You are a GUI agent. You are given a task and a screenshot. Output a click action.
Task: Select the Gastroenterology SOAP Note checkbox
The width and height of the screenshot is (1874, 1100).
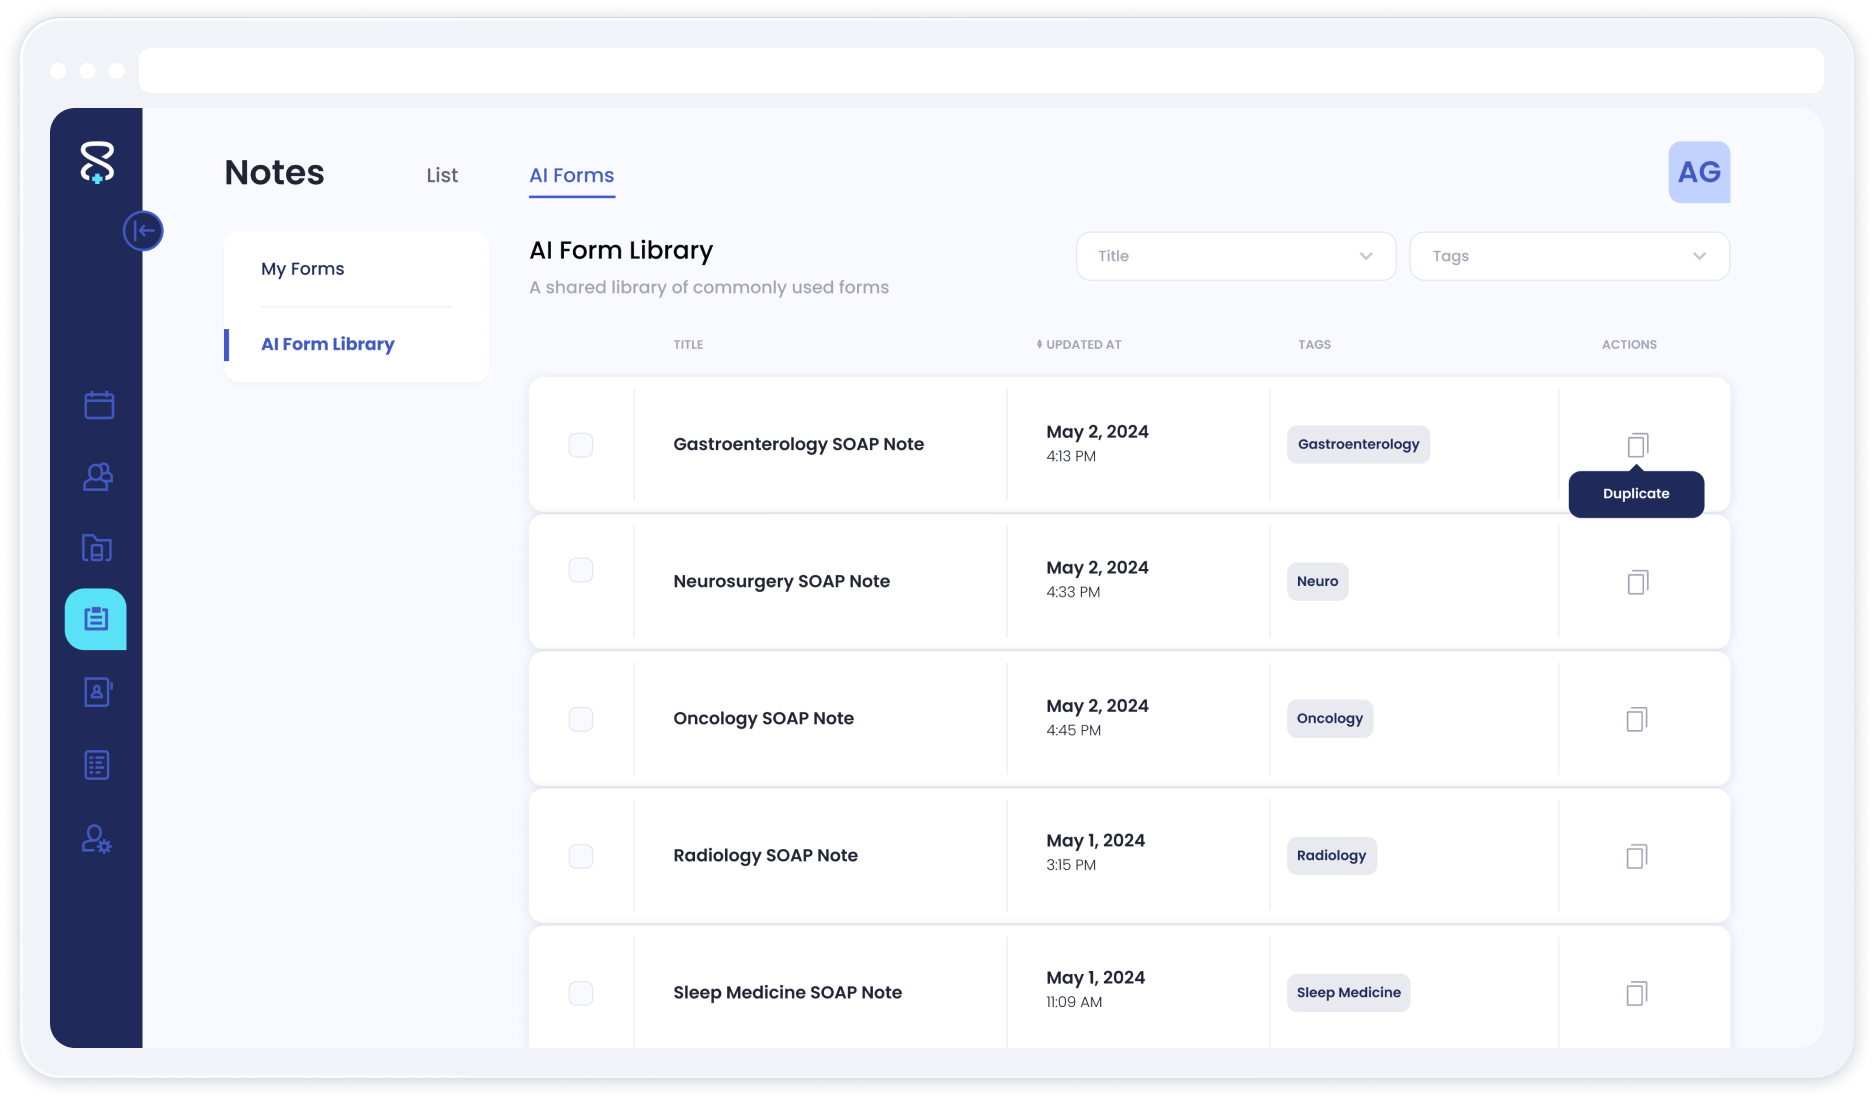[x=581, y=445]
